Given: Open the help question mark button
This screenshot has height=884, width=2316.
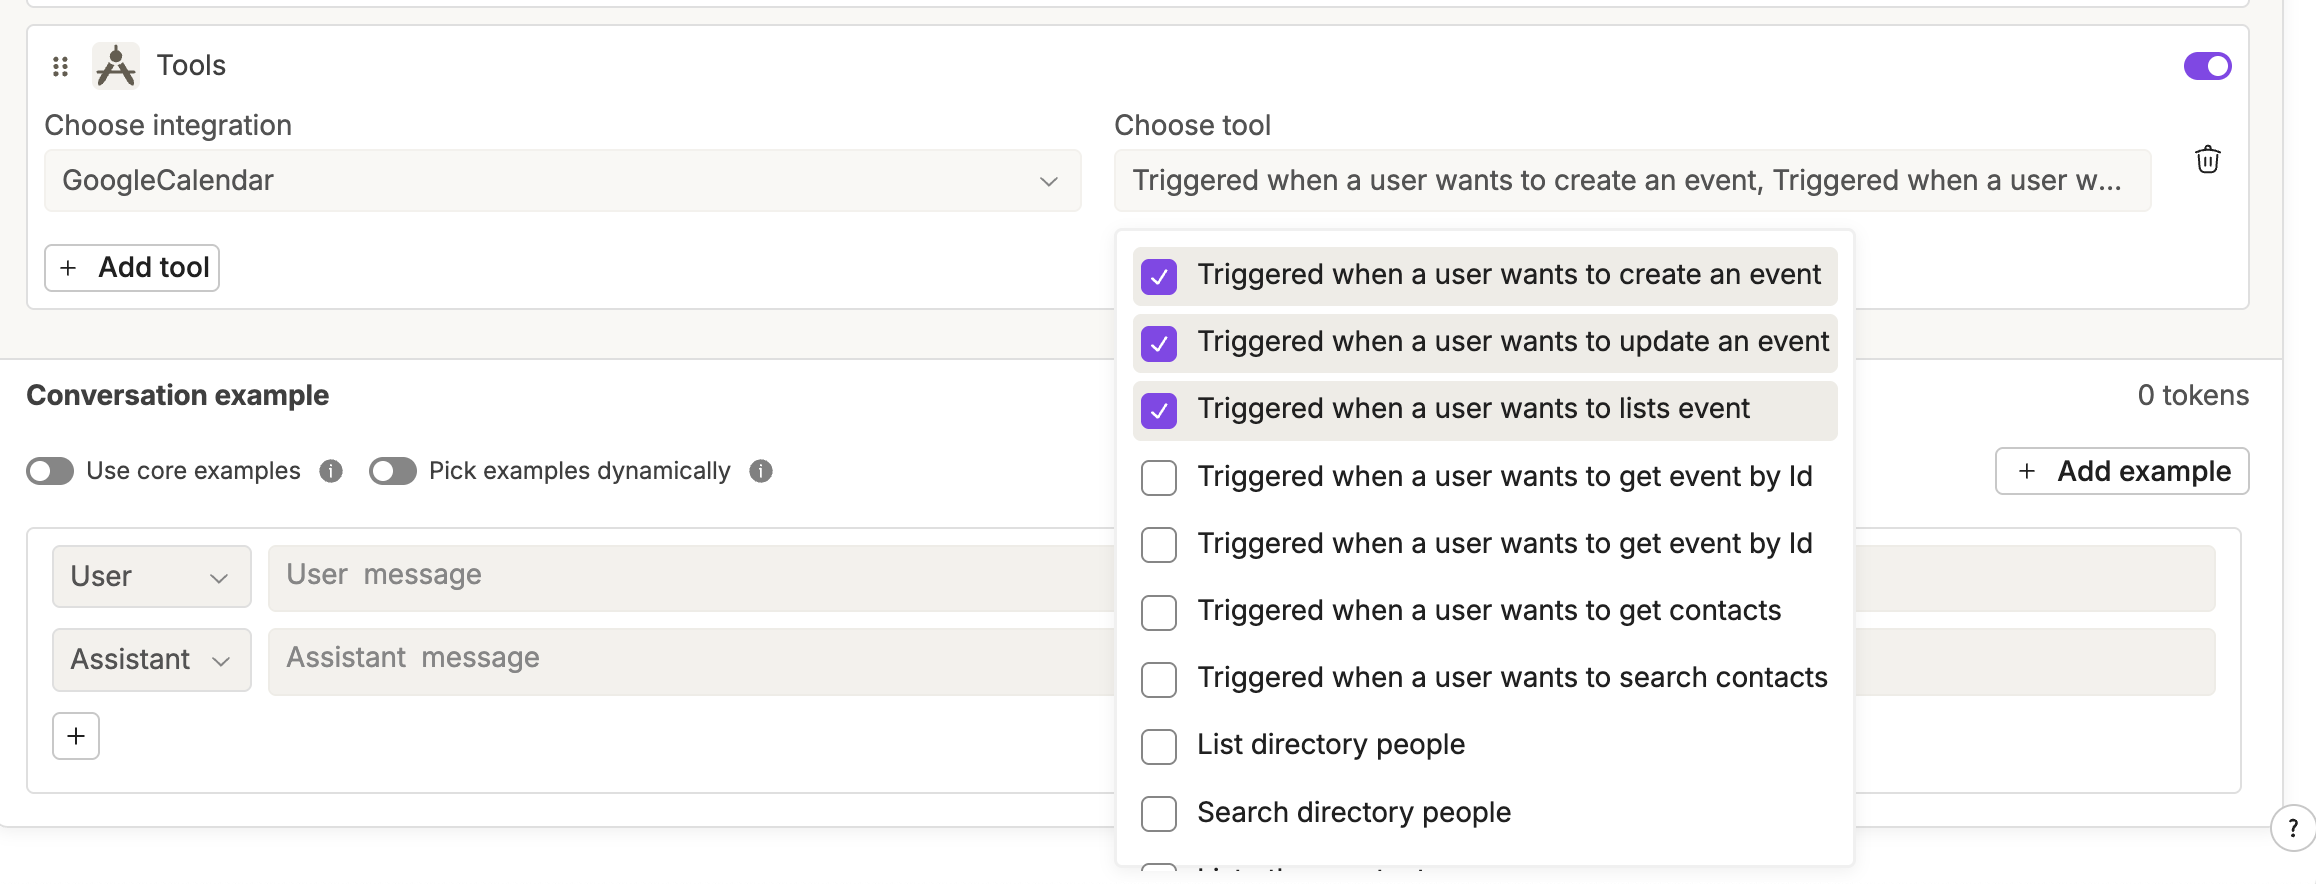Looking at the screenshot, I should point(2292,828).
